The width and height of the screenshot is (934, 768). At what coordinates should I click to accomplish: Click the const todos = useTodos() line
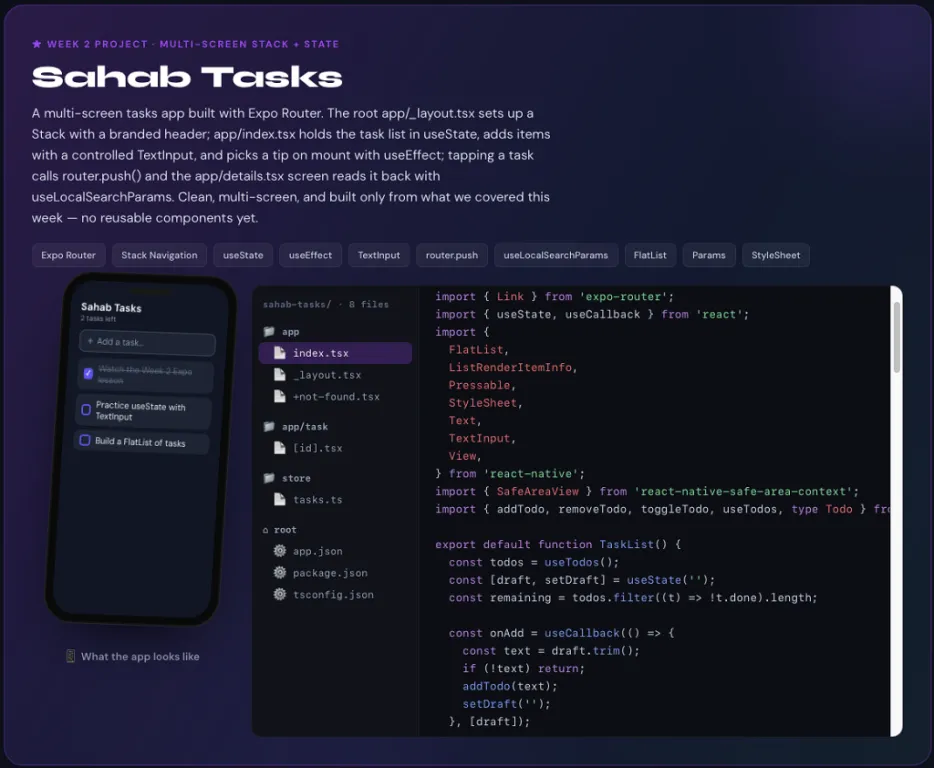[534, 562]
